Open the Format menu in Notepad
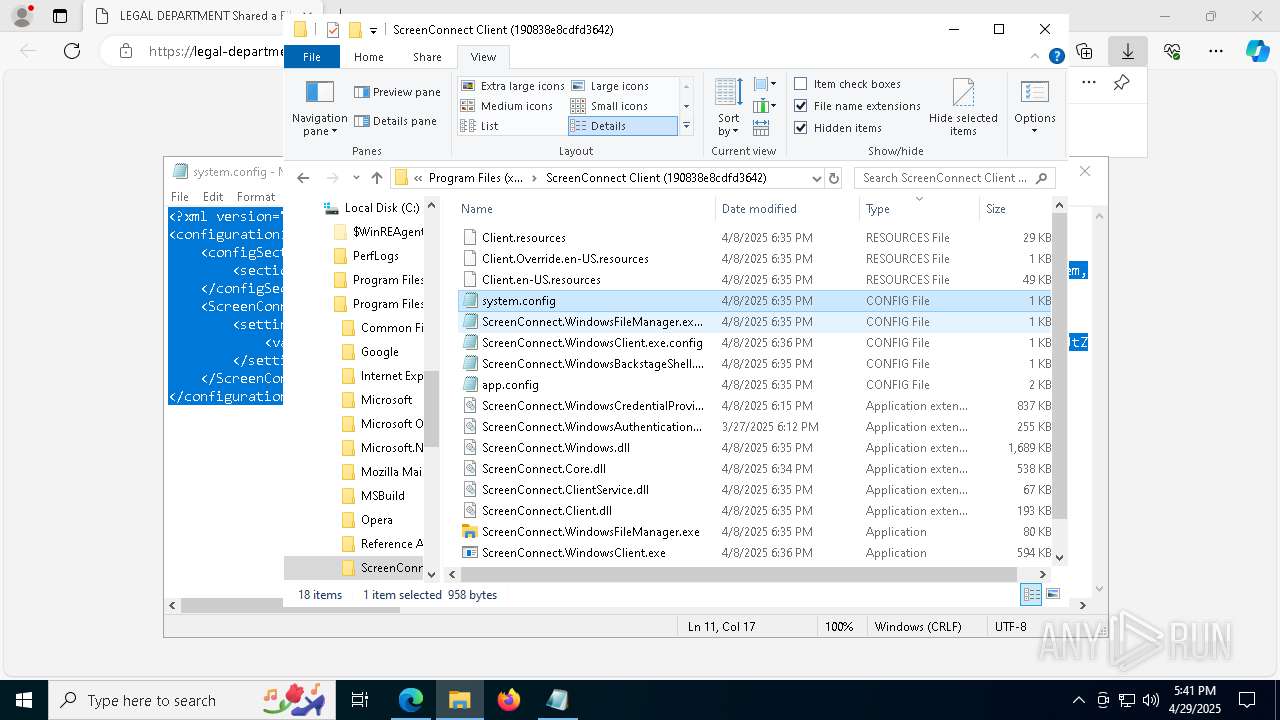Viewport: 1280px width, 720px height. [256, 197]
